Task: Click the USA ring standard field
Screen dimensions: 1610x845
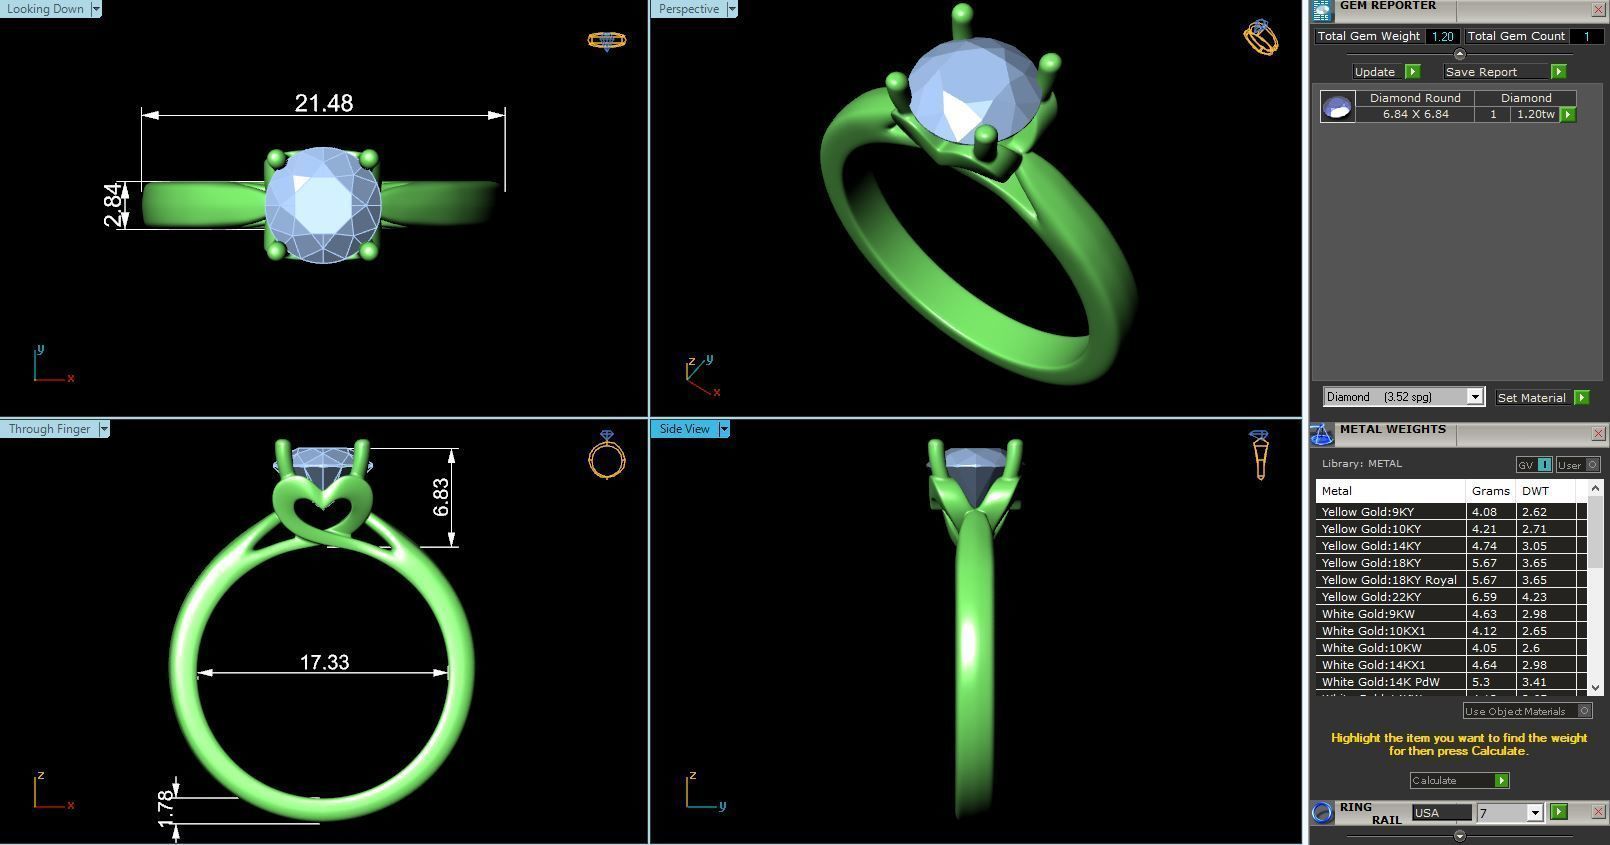Action: [x=1441, y=813]
